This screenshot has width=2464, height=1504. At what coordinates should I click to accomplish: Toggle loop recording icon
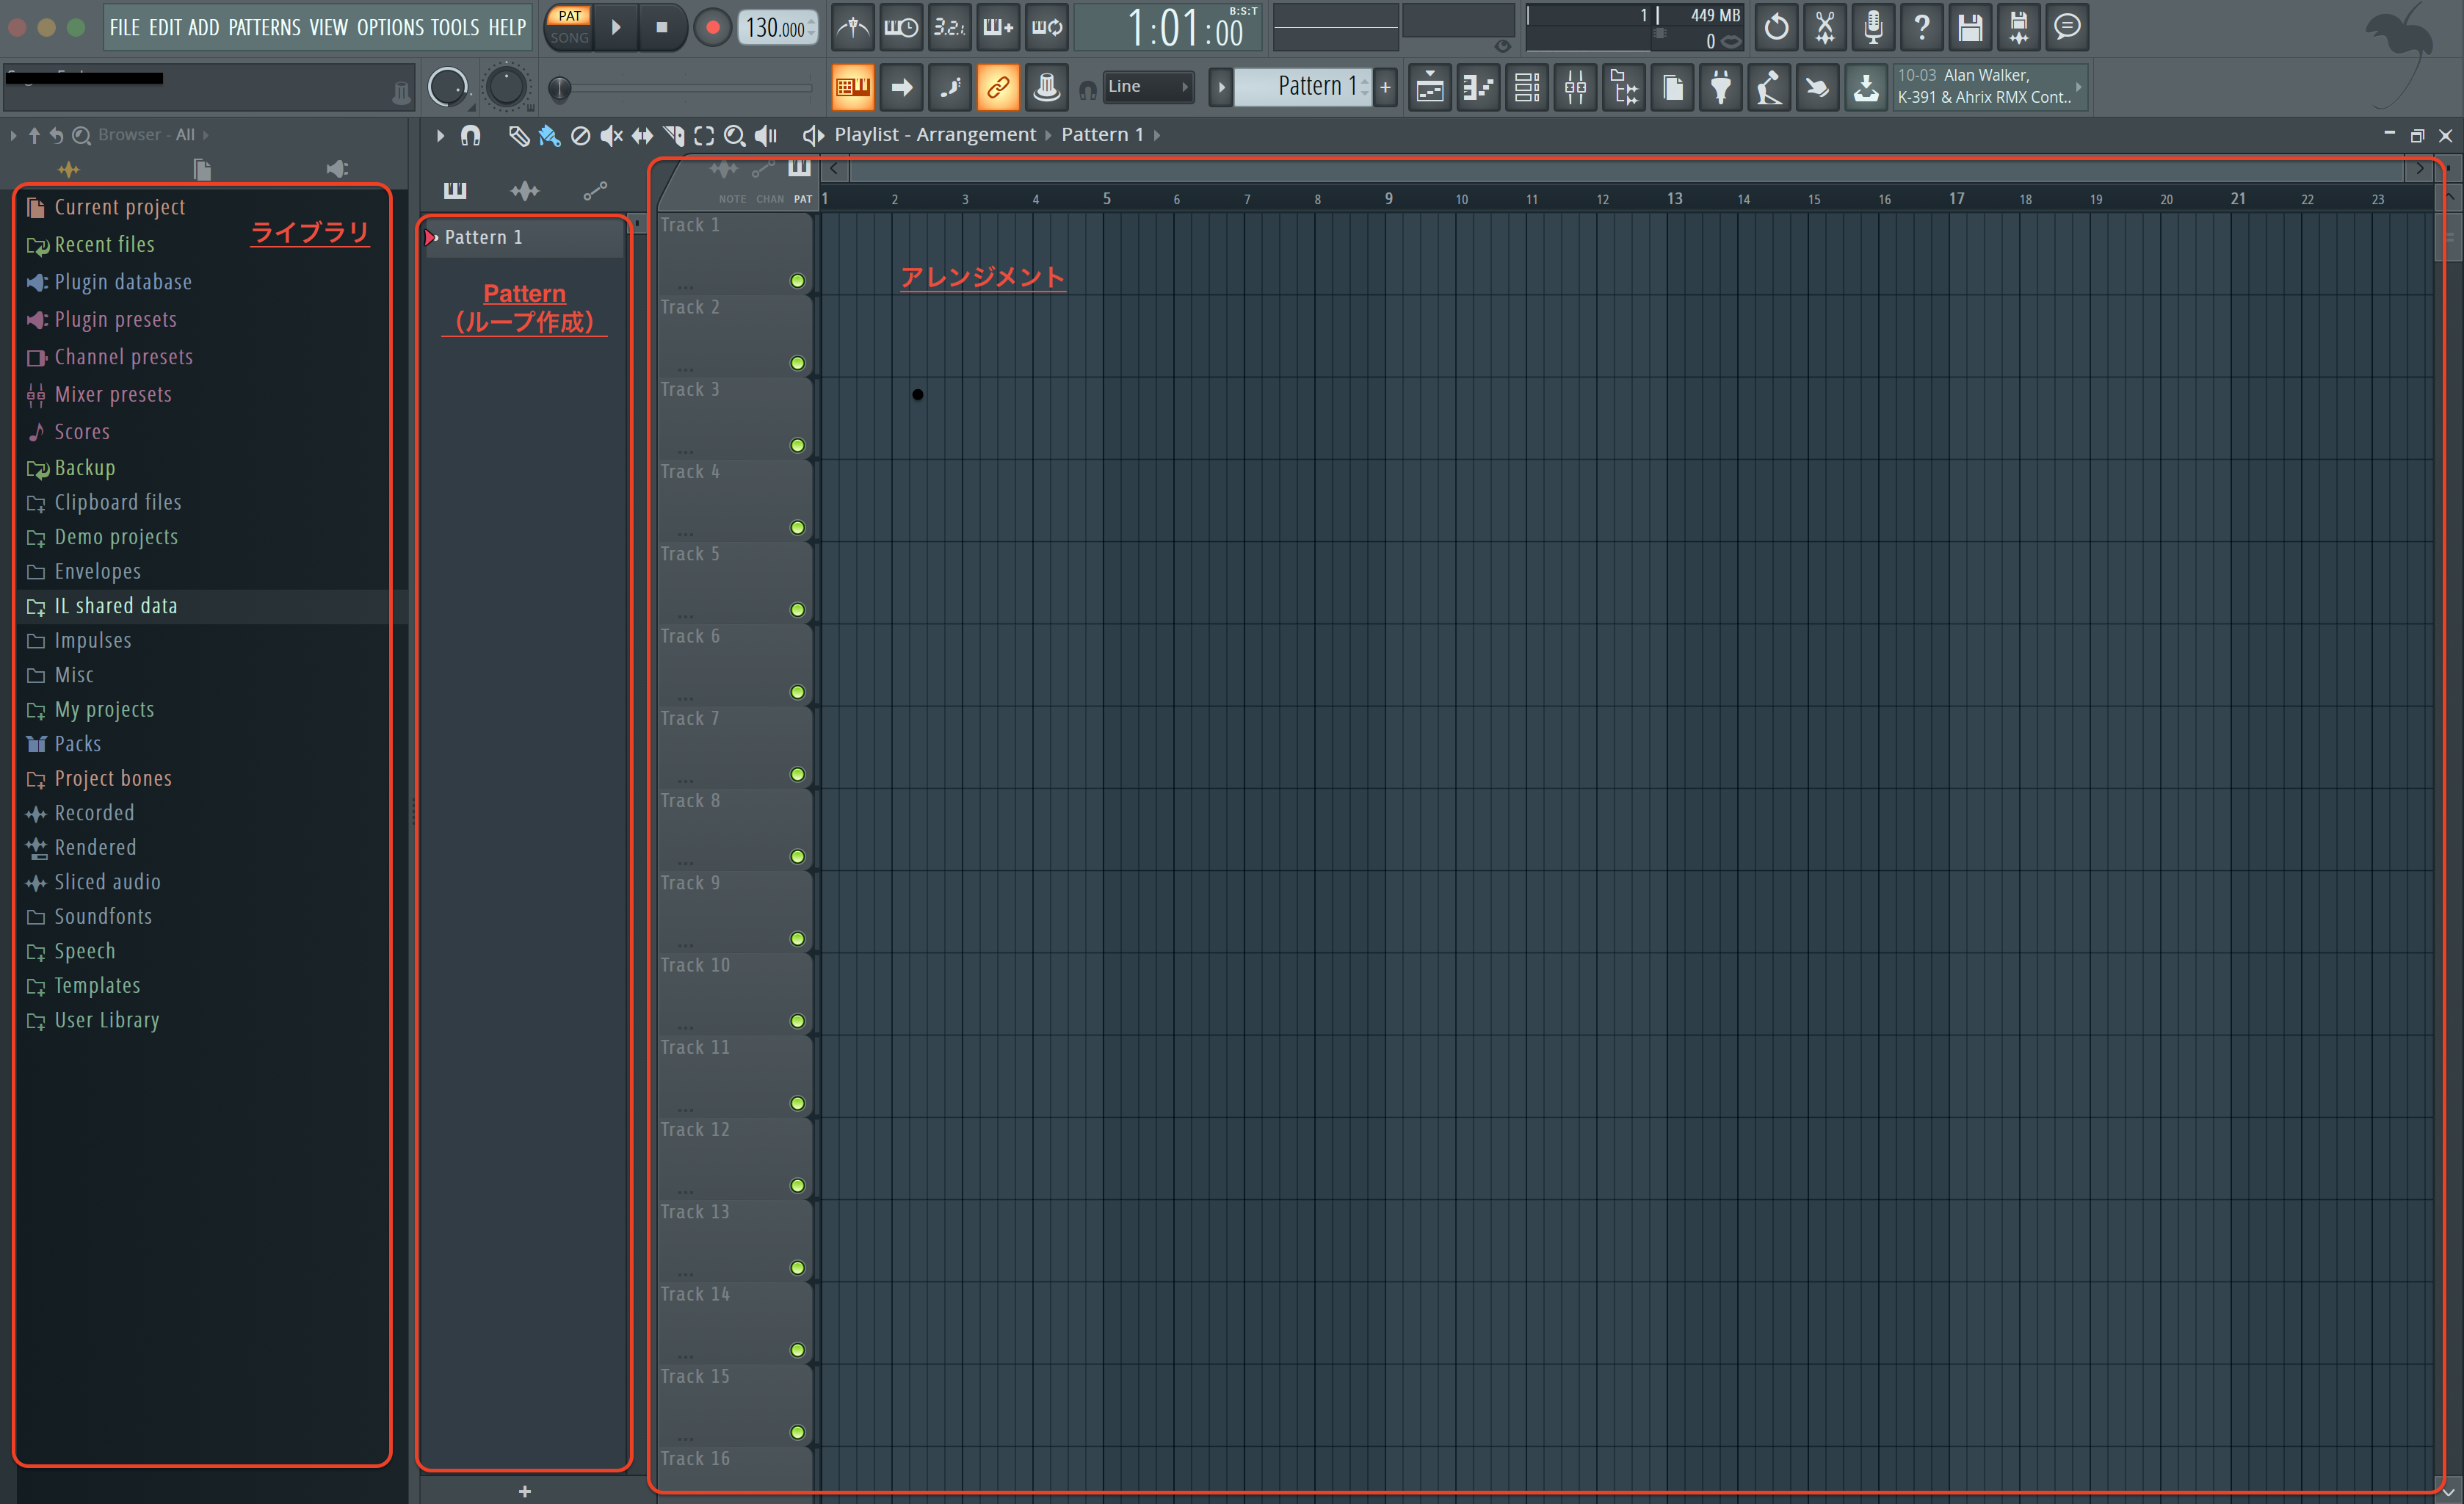click(x=1046, y=27)
